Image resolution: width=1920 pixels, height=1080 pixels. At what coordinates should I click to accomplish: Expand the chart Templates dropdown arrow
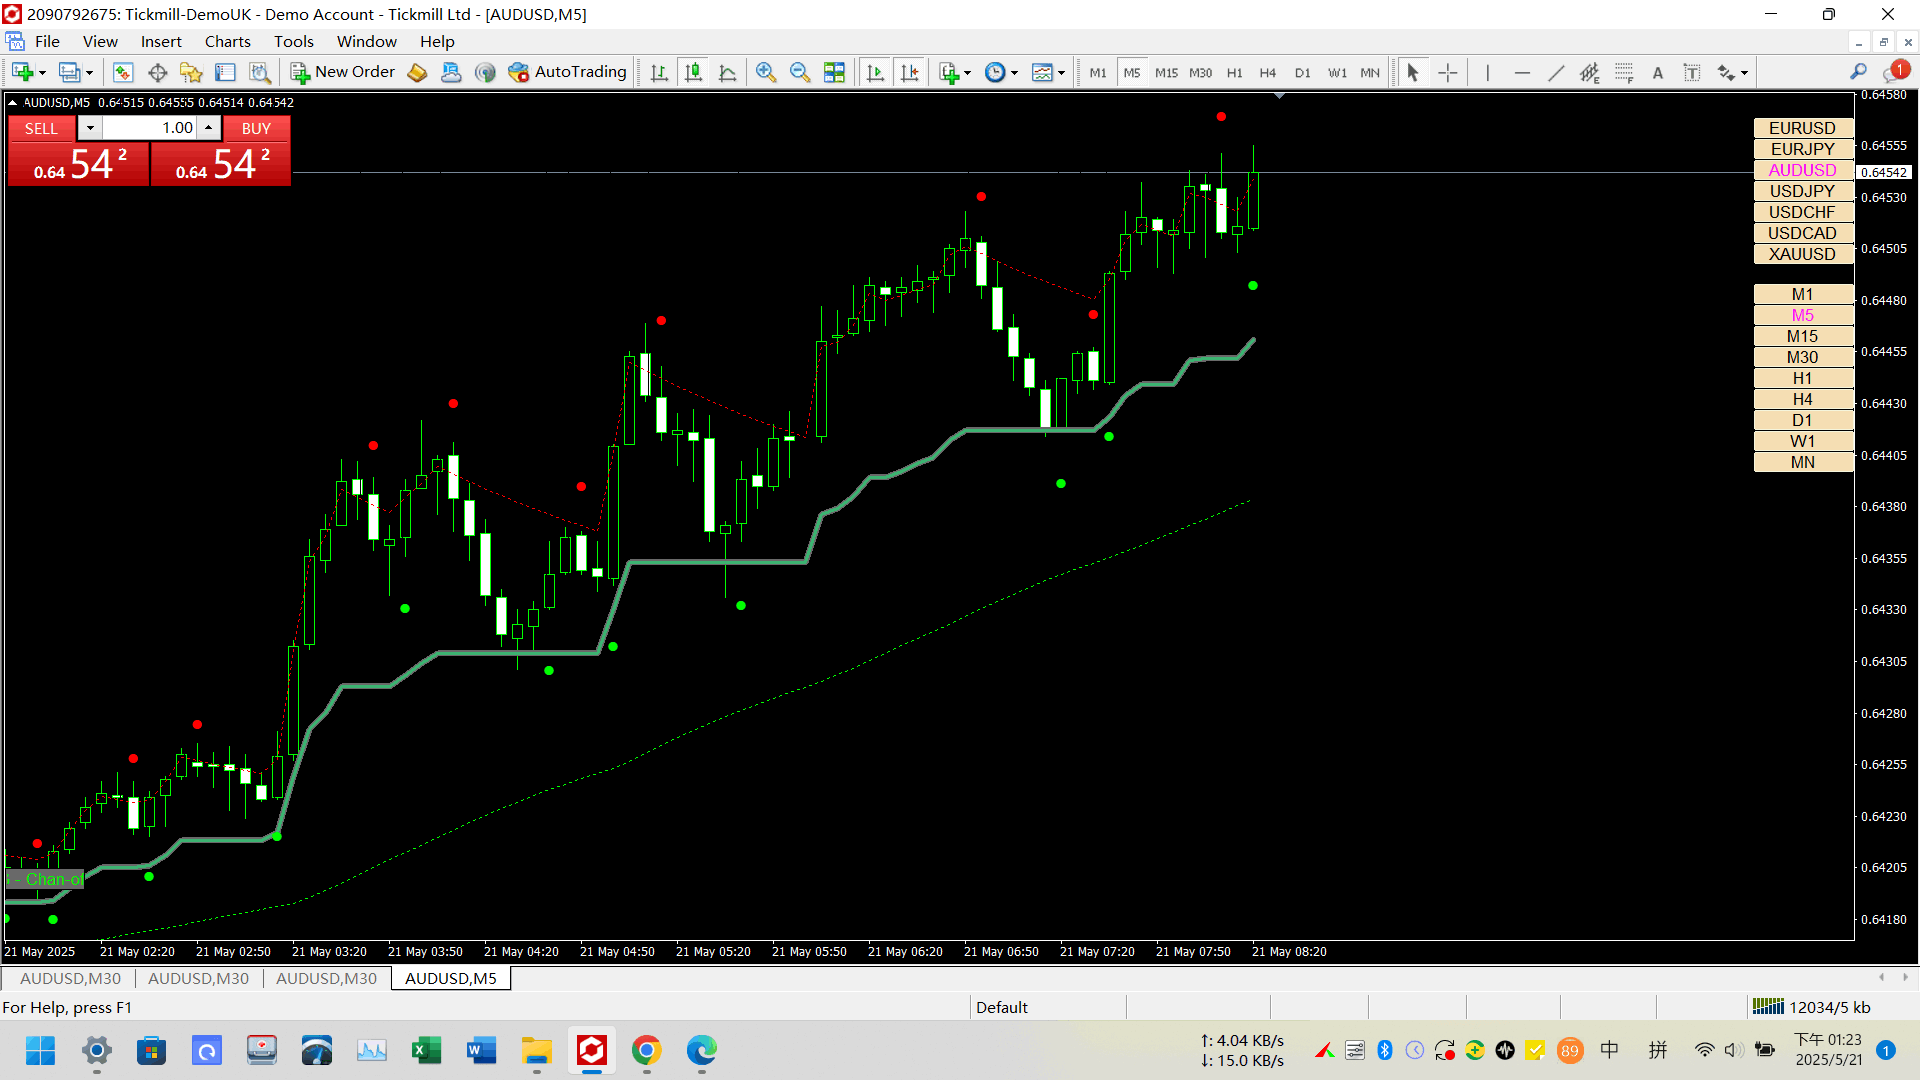[x=1061, y=72]
